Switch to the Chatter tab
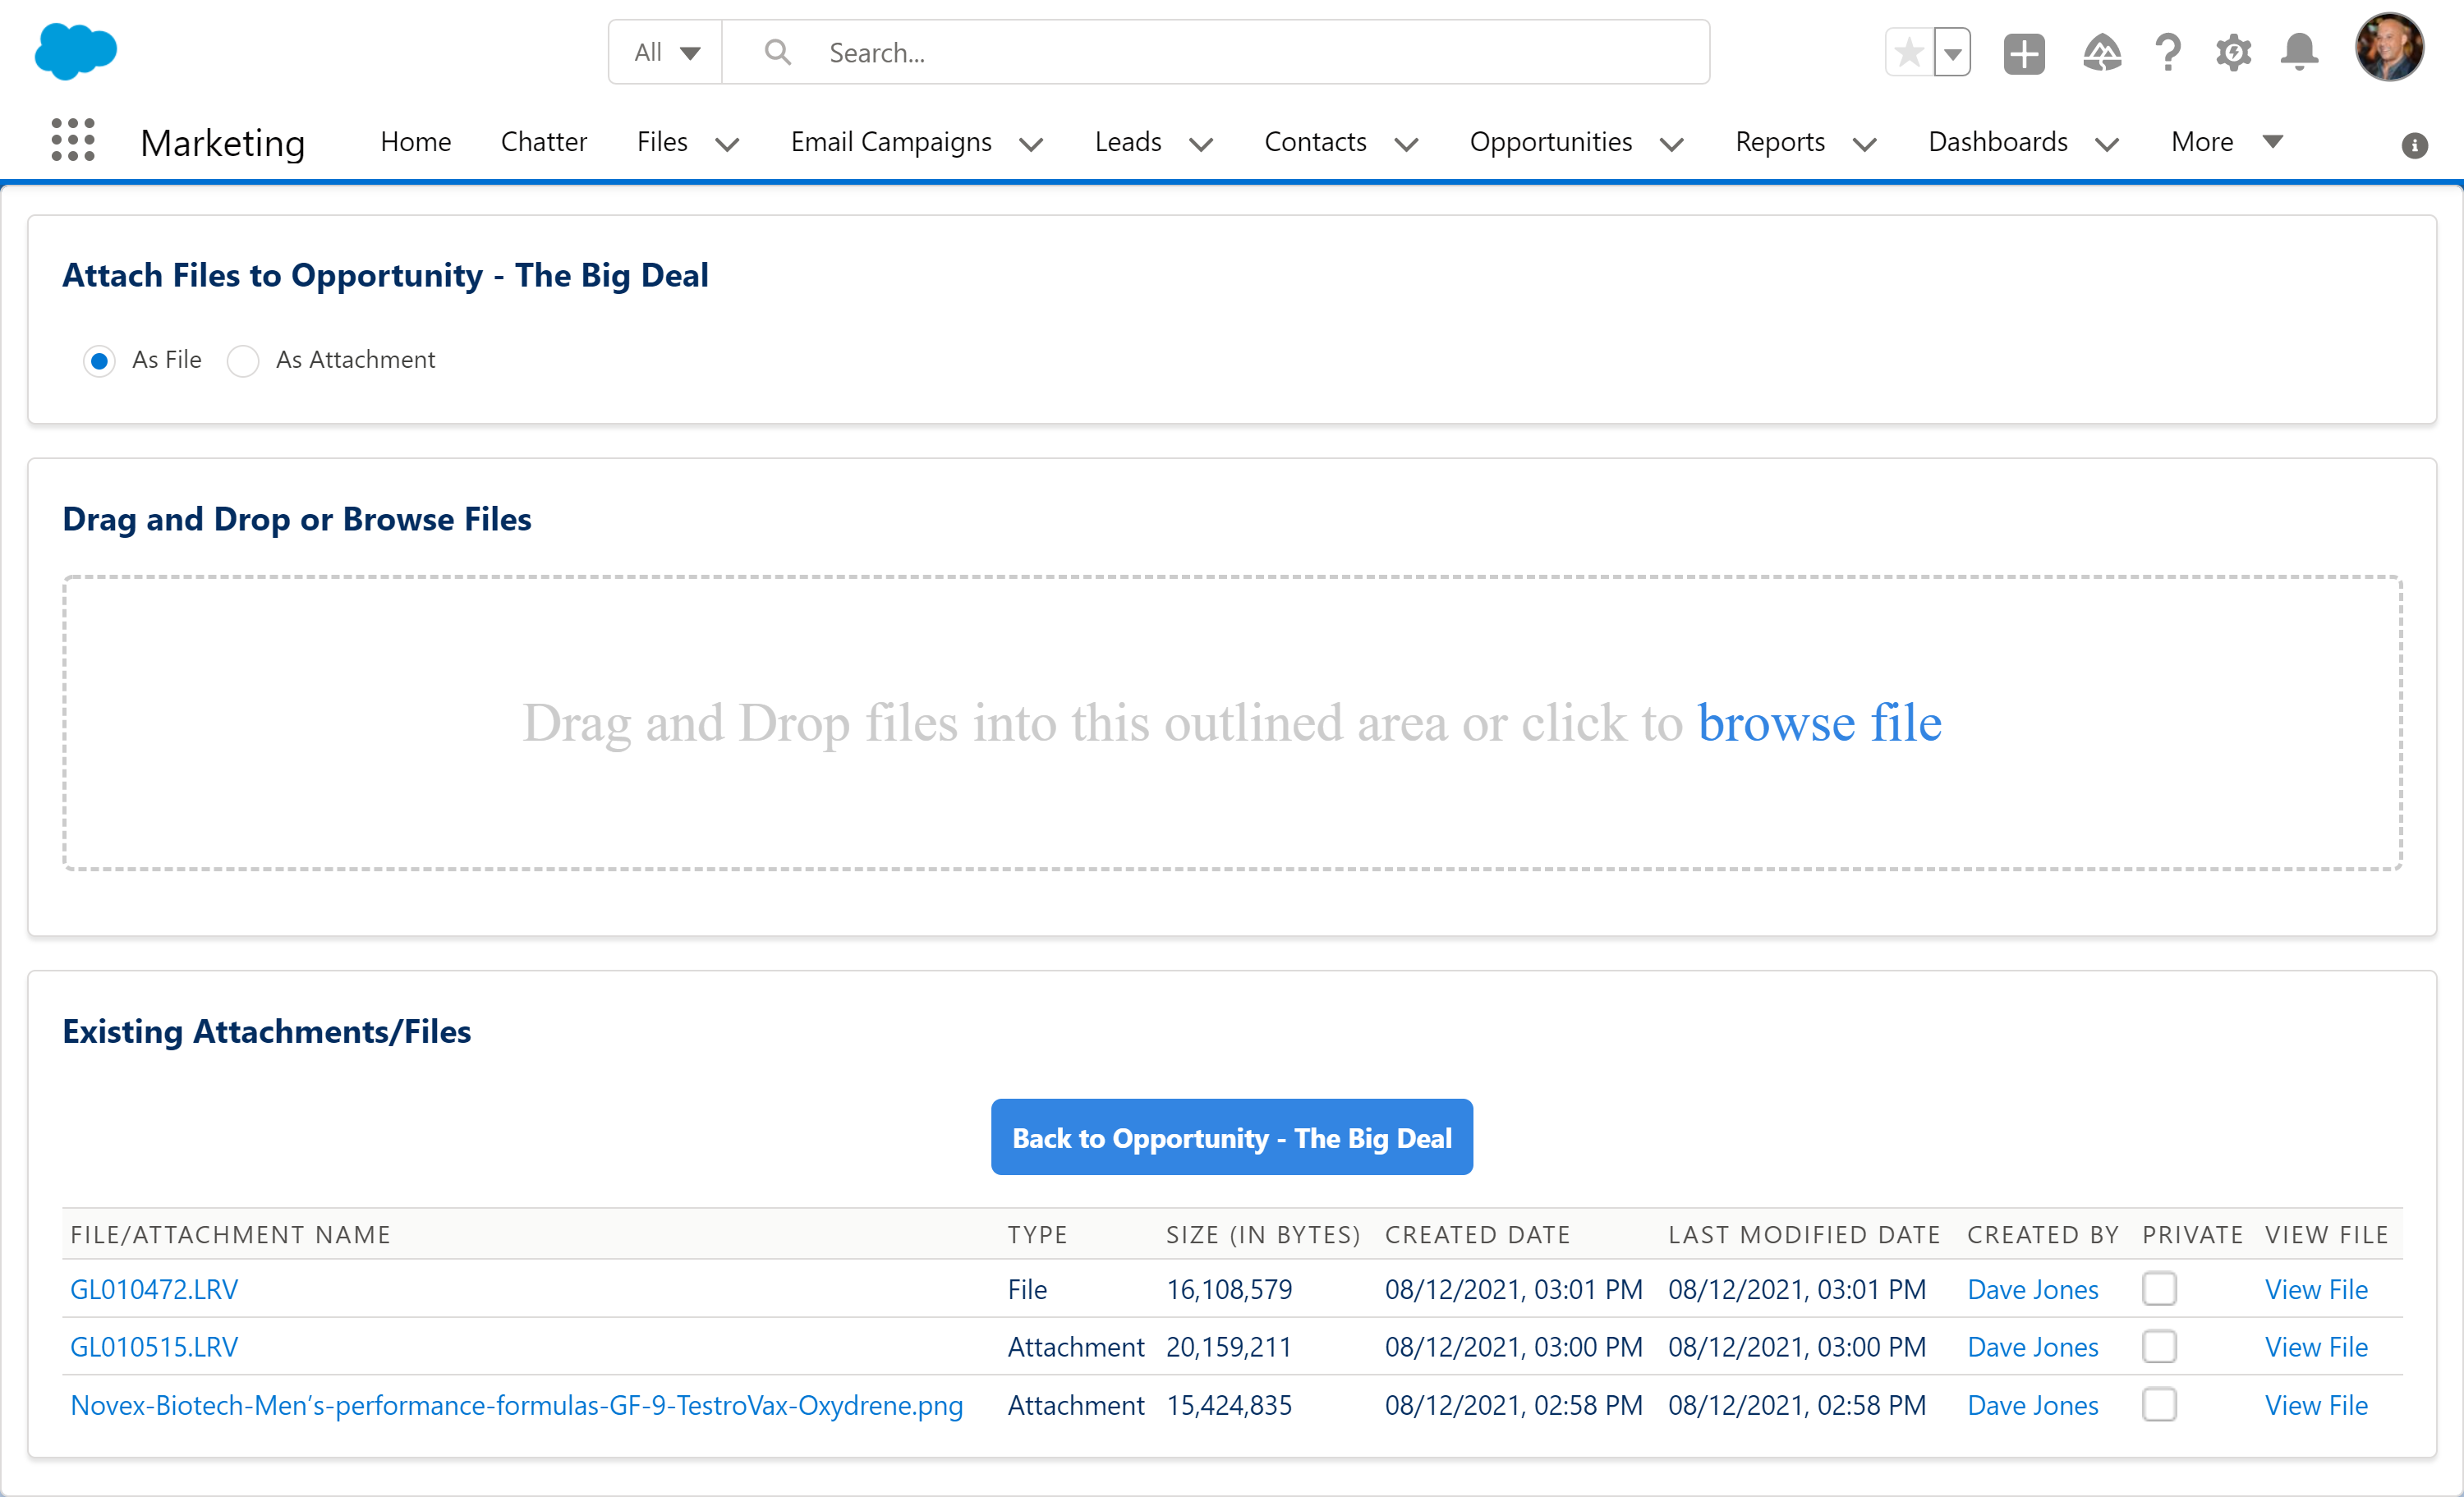This screenshot has width=2464, height=1497. (x=544, y=142)
